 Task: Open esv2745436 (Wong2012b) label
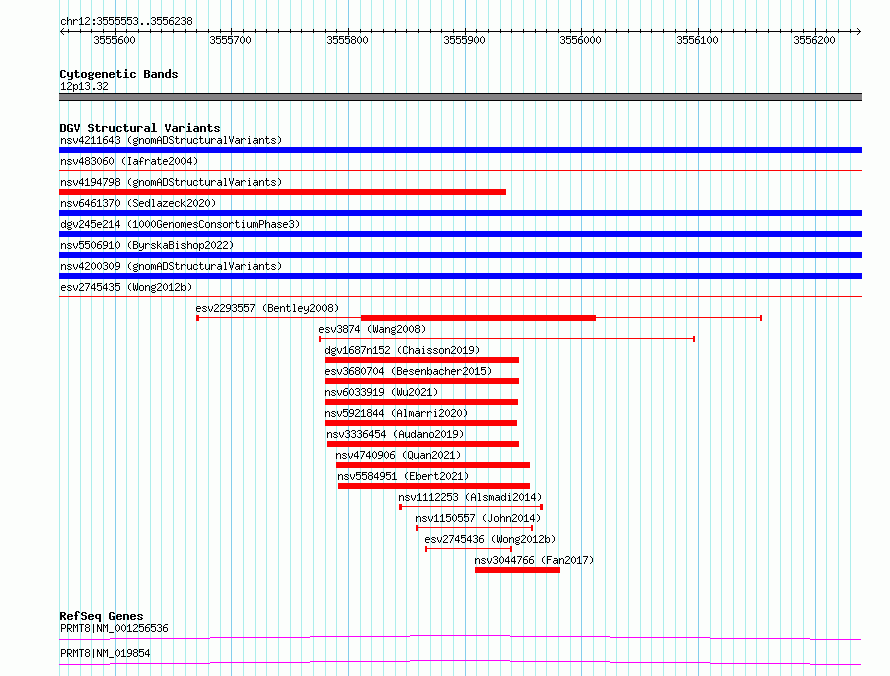(x=490, y=539)
